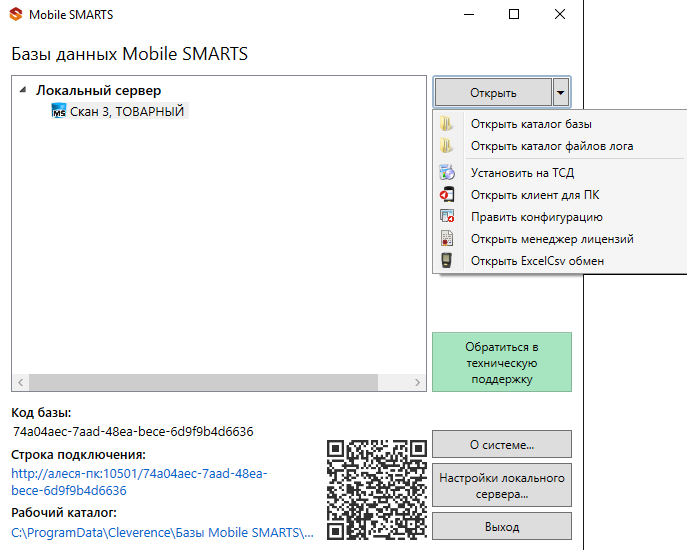Viewport: 687px width, 550px height.
Task: Click the QR code image
Action: click(377, 490)
